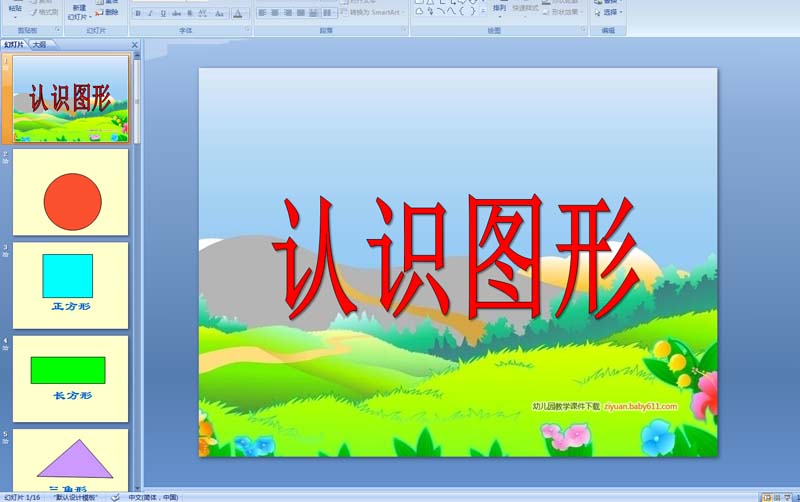800x502 pixels.
Task: Toggle italic formatting
Action: pyautogui.click(x=151, y=13)
